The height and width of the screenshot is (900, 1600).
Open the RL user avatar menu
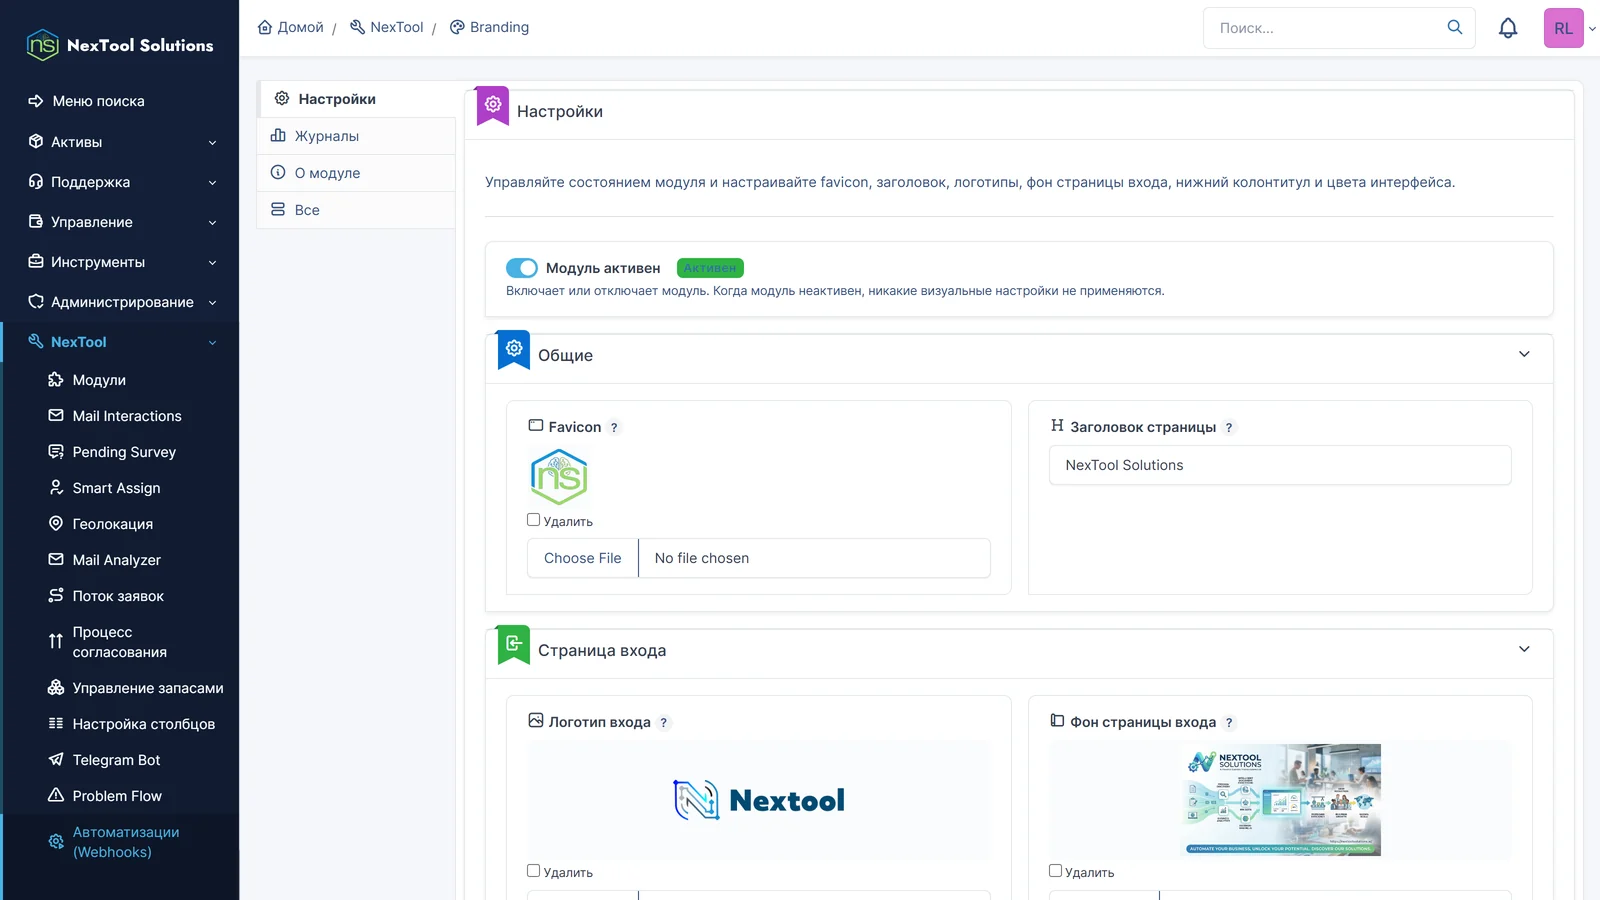coord(1564,28)
